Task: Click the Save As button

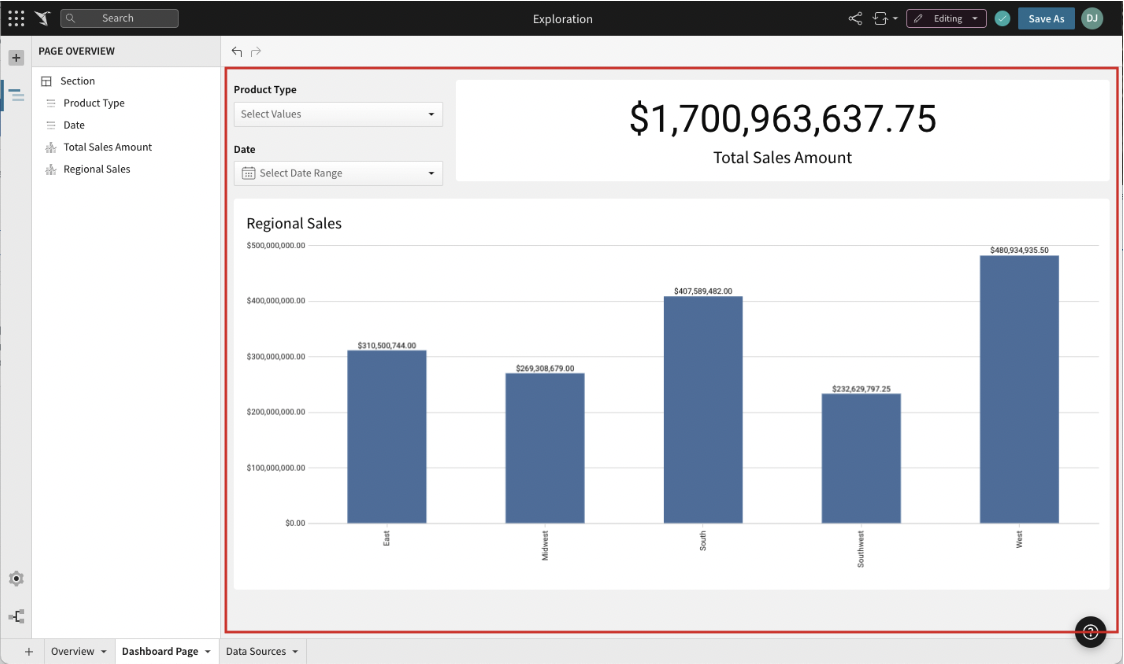Action: (x=1046, y=17)
